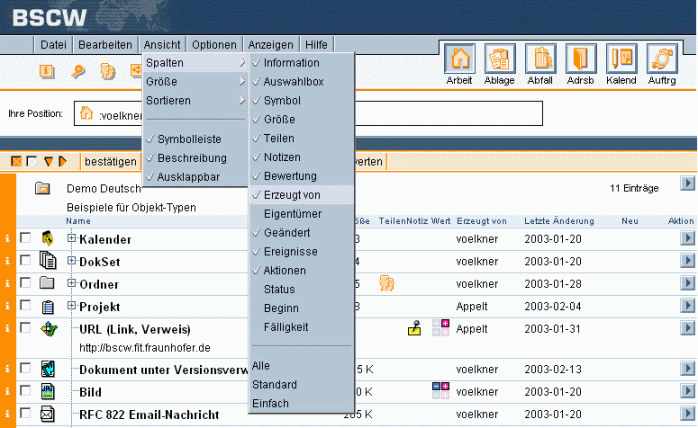The image size is (698, 428).
Task: Click the info icon beside Kalender
Action: [x=8, y=238]
